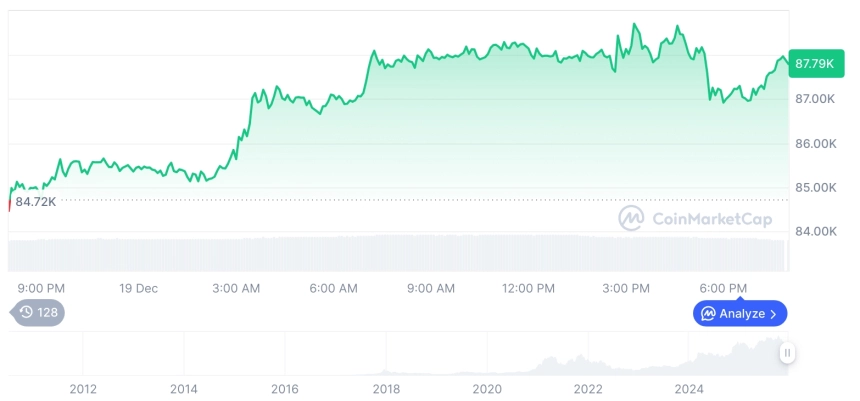The image size is (860, 401).
Task: Click the 84.00K price axis label
Action: coord(815,232)
